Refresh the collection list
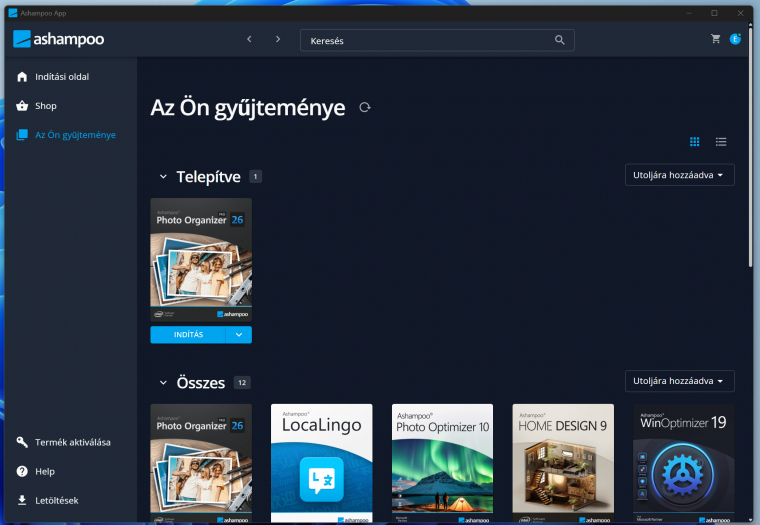Viewport: 760px width, 525px height. pyautogui.click(x=365, y=108)
